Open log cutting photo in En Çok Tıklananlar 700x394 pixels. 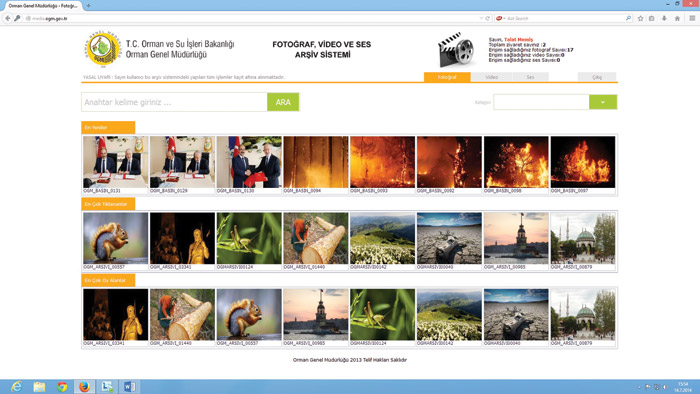(x=316, y=238)
